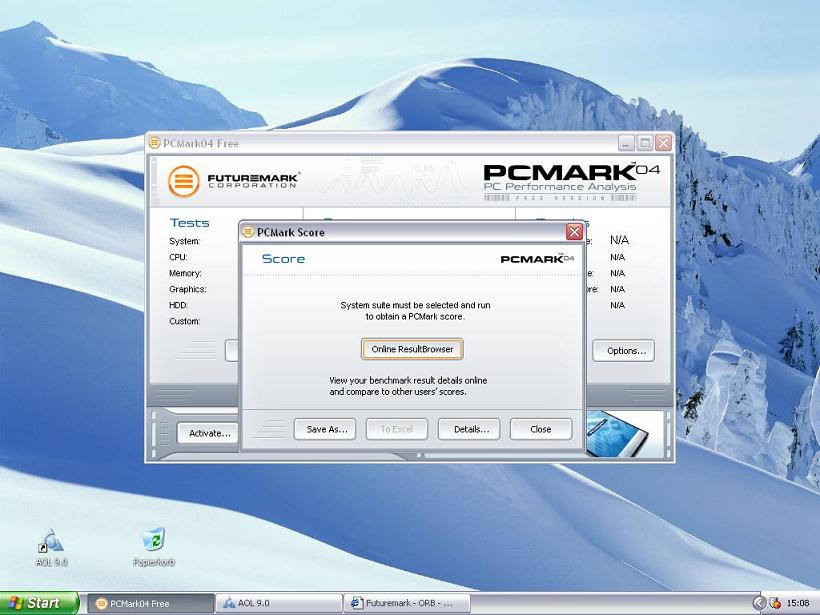Viewport: 820px width, 615px height.
Task: Click the 'Memory:' test label
Action: tap(185, 273)
